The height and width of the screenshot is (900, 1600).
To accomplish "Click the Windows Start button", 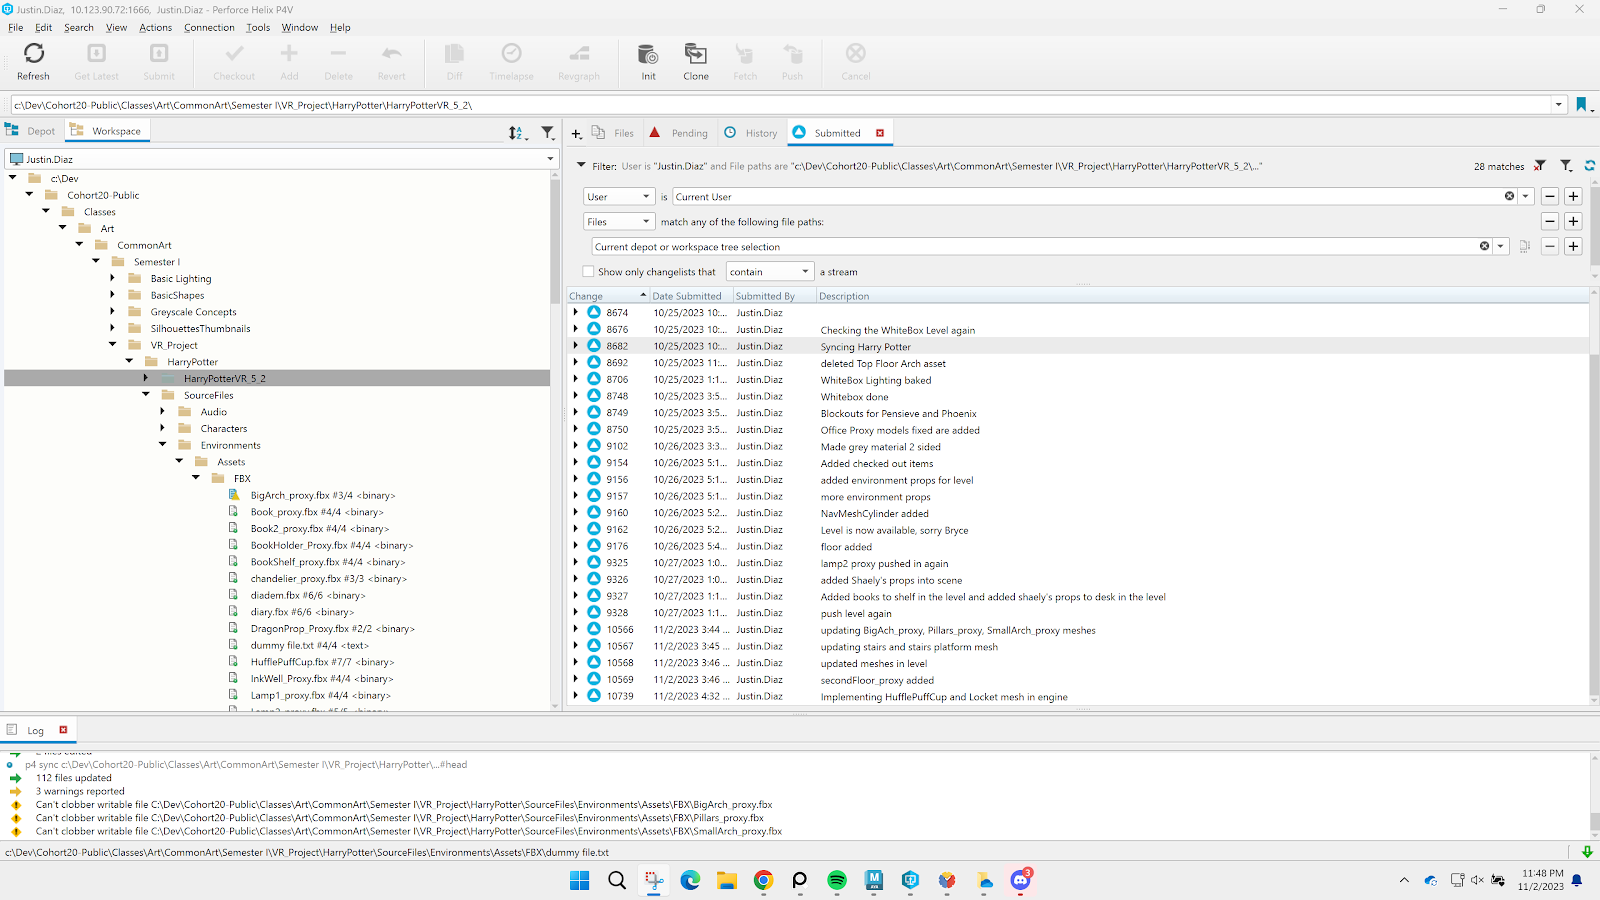I will tap(579, 880).
